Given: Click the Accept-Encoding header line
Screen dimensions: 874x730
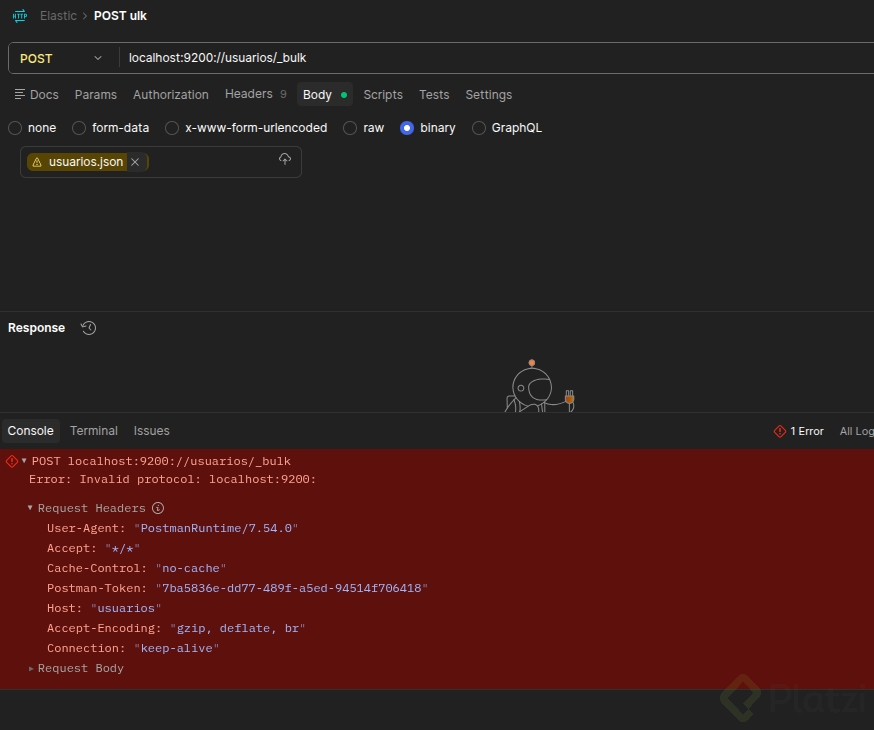Looking at the screenshot, I should (x=176, y=629).
